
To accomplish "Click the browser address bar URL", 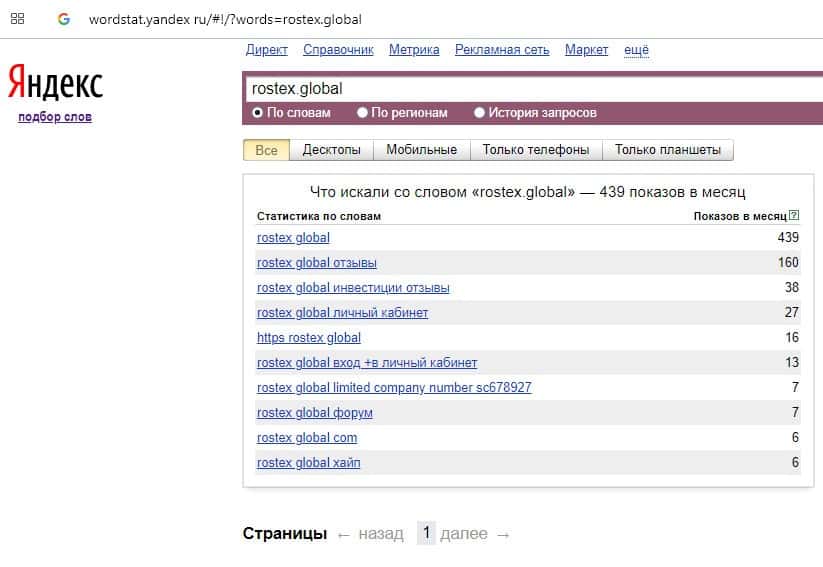I will click(x=225, y=19).
